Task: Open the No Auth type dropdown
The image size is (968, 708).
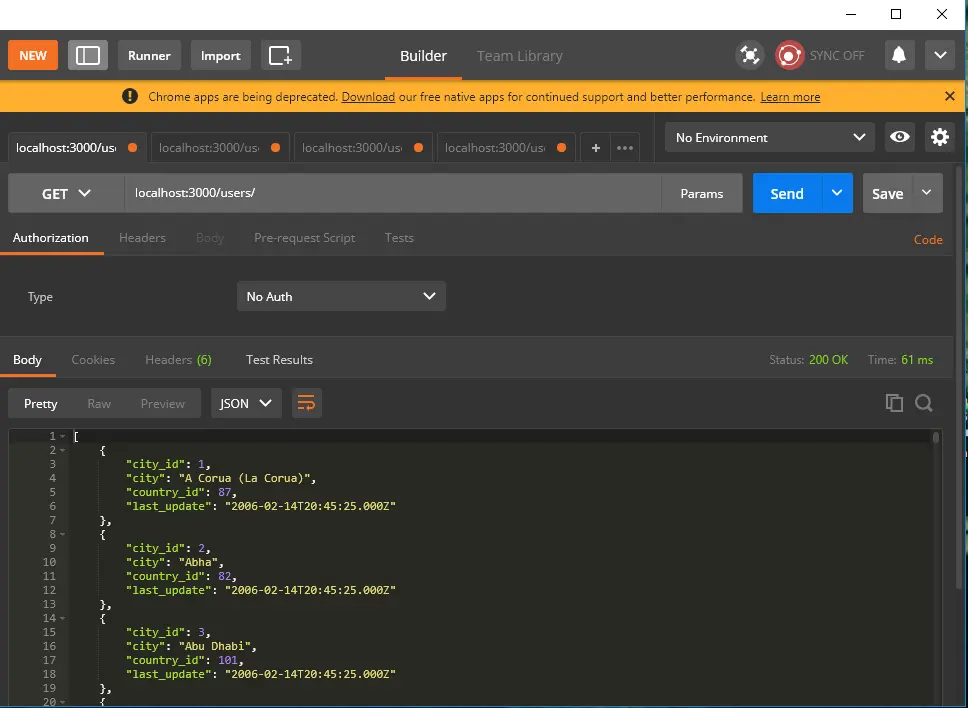Action: [x=341, y=296]
